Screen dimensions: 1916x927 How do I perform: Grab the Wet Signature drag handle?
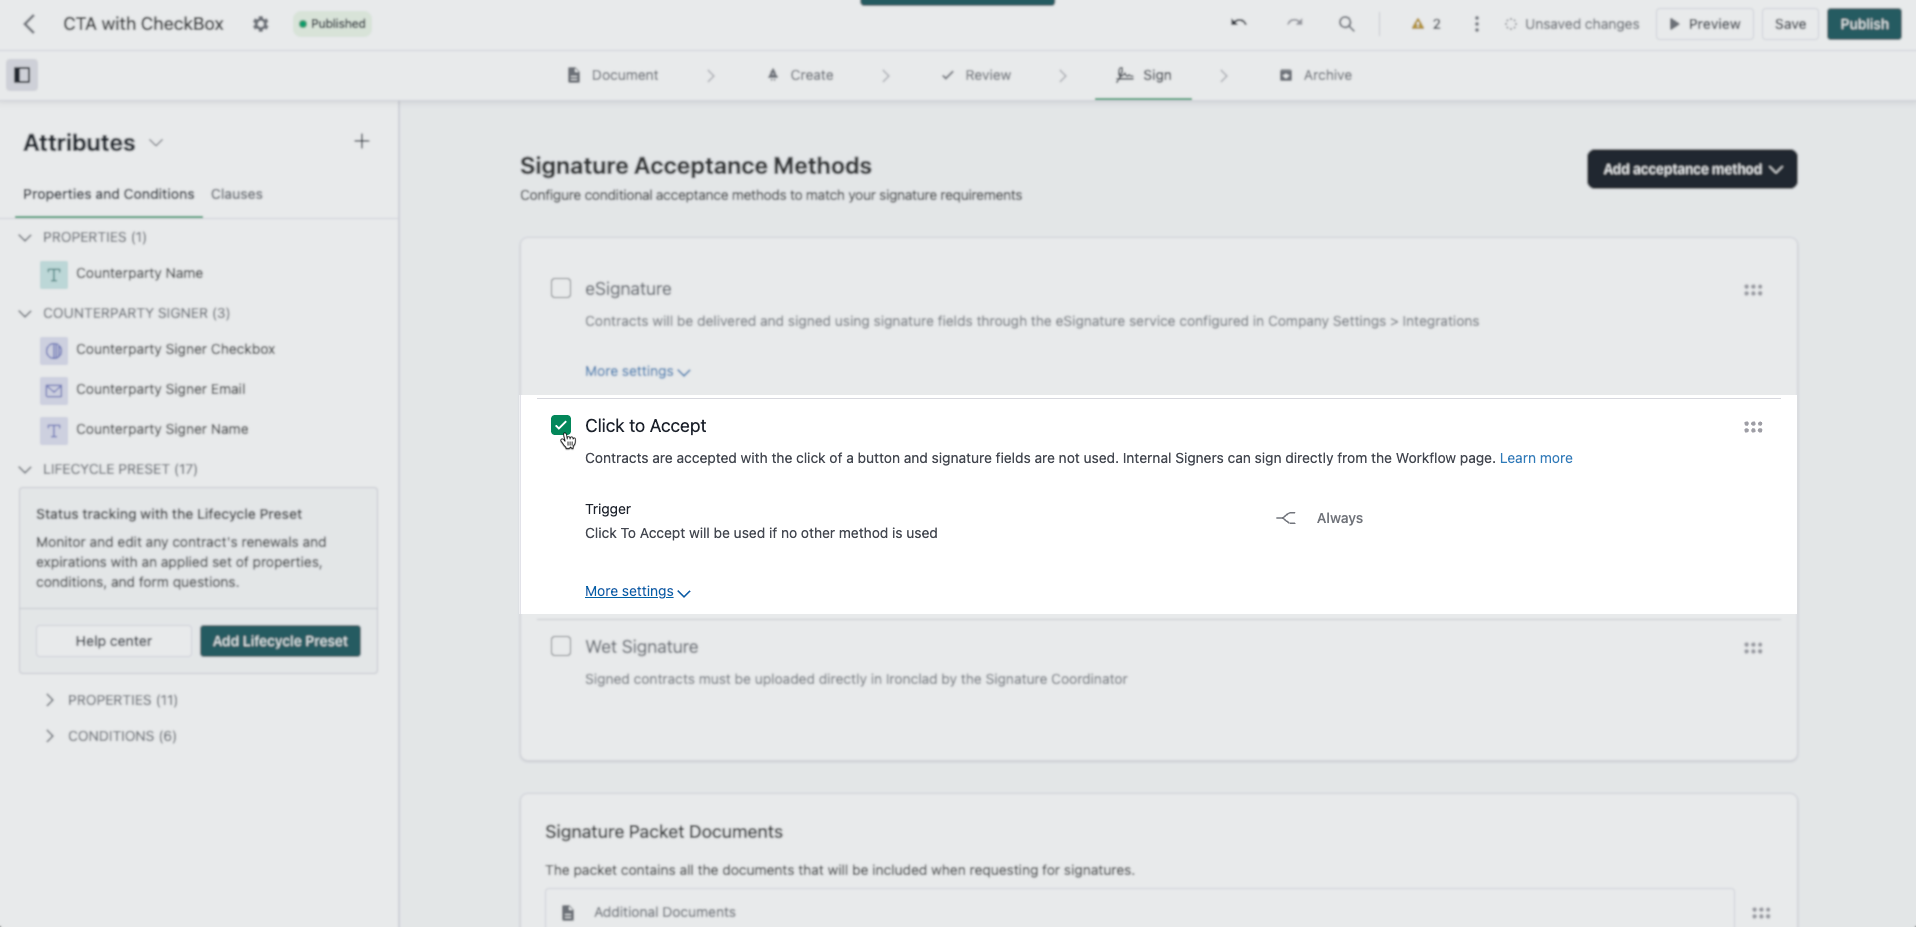[x=1753, y=648]
